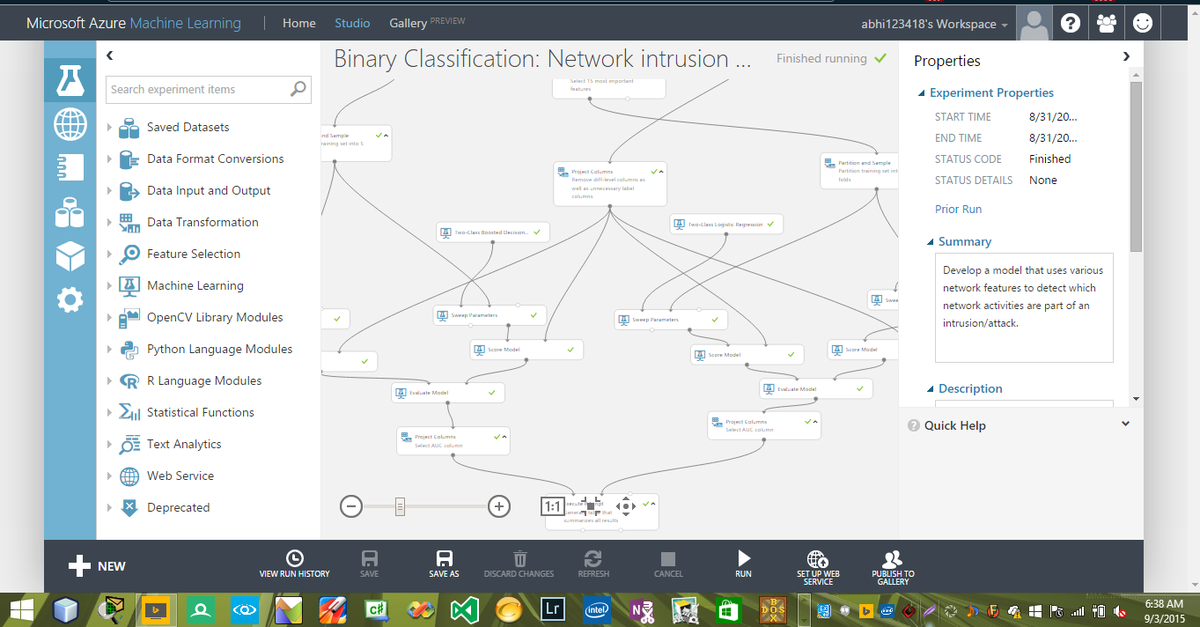Open Visual Studio from taskbar
1200x627 pixels.
(x=465, y=608)
